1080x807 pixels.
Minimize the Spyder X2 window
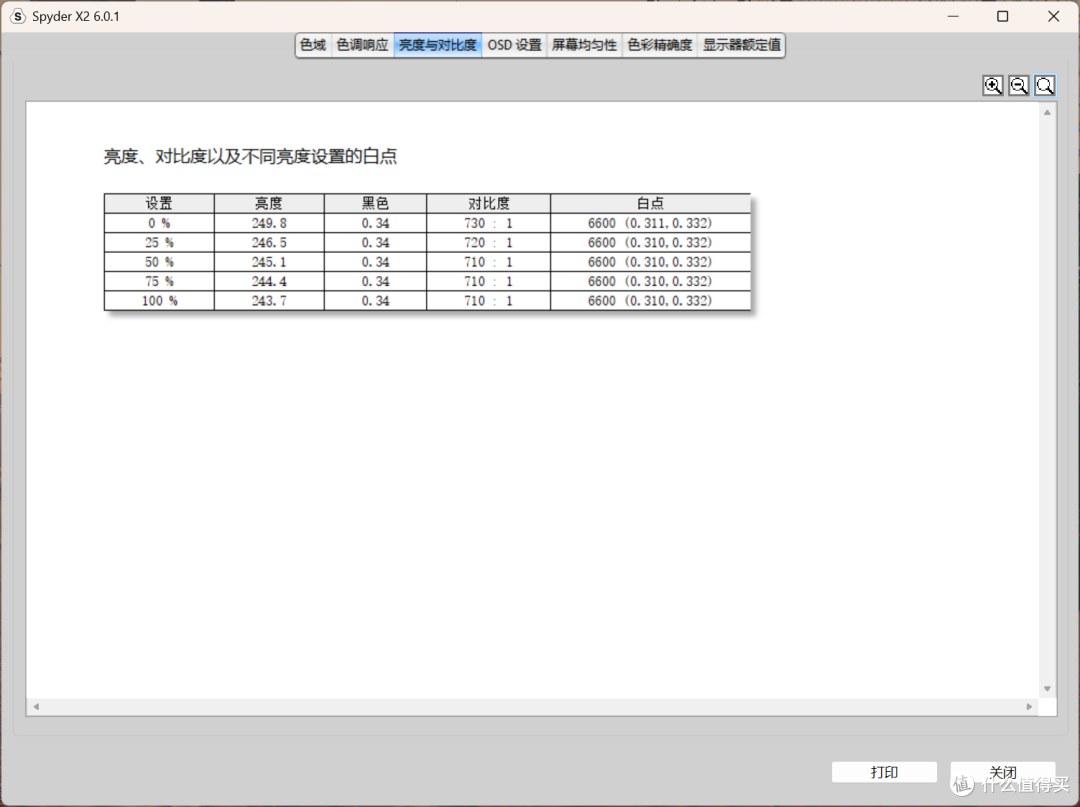[953, 17]
